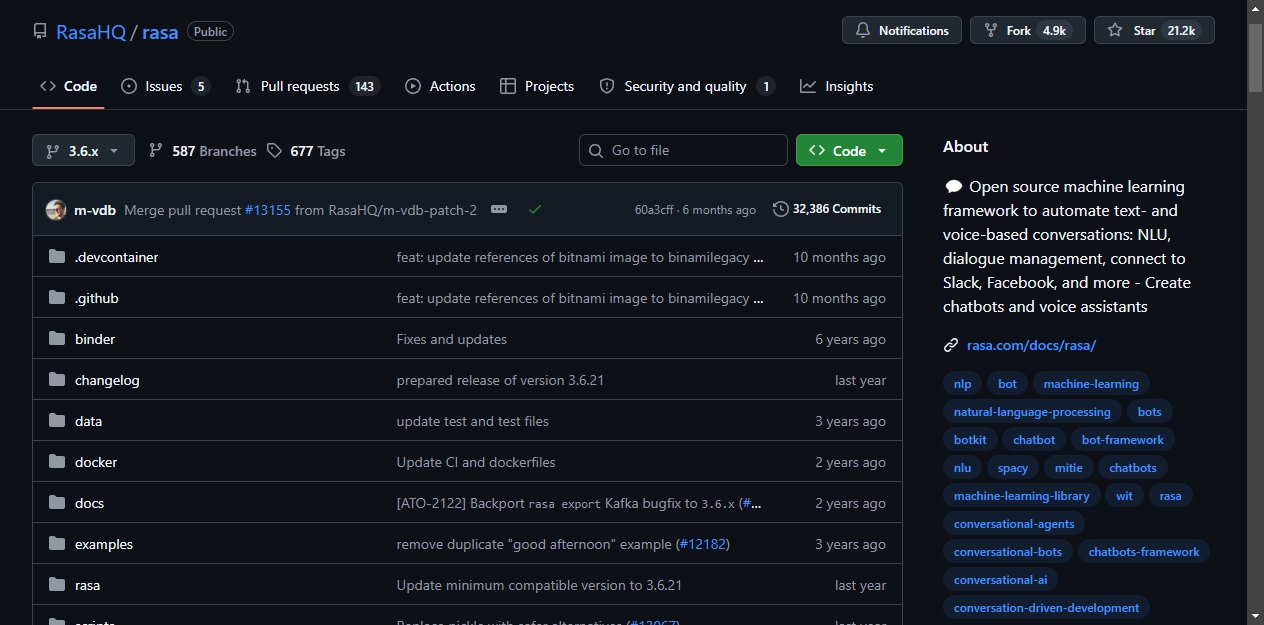The height and width of the screenshot is (625, 1264).
Task: Open pull request #13155 link
Action: click(x=268, y=210)
